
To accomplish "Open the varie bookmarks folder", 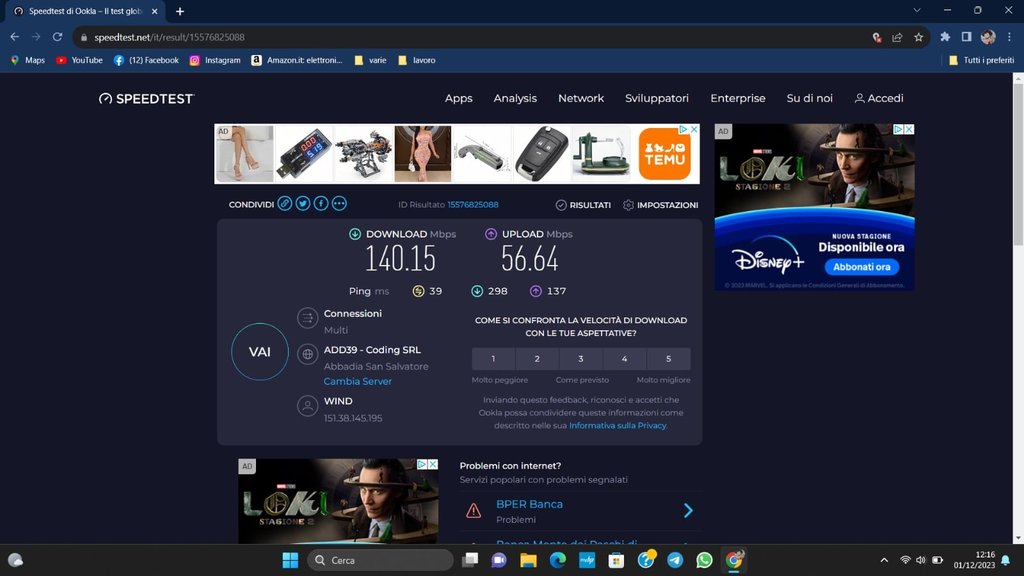I will [370, 60].
